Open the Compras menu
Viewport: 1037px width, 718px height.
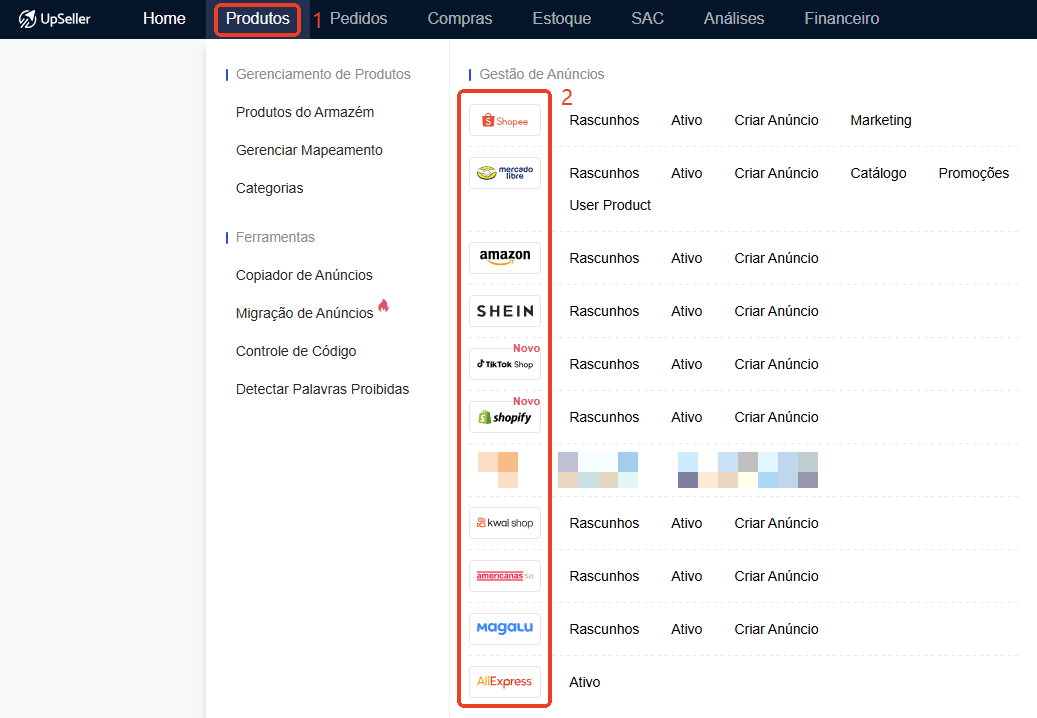(x=460, y=19)
